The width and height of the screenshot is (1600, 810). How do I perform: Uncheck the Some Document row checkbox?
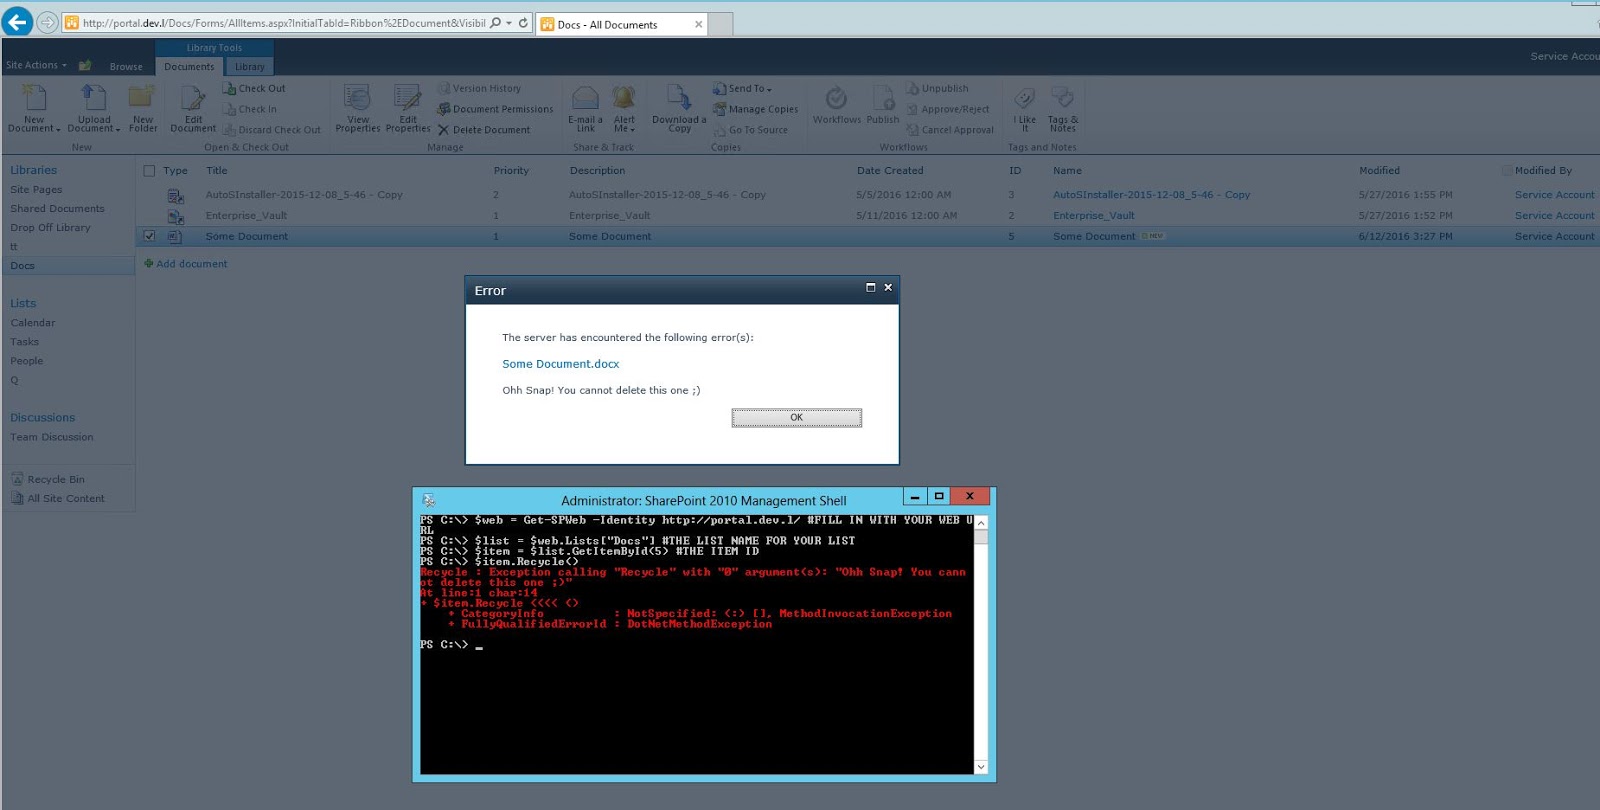click(149, 237)
